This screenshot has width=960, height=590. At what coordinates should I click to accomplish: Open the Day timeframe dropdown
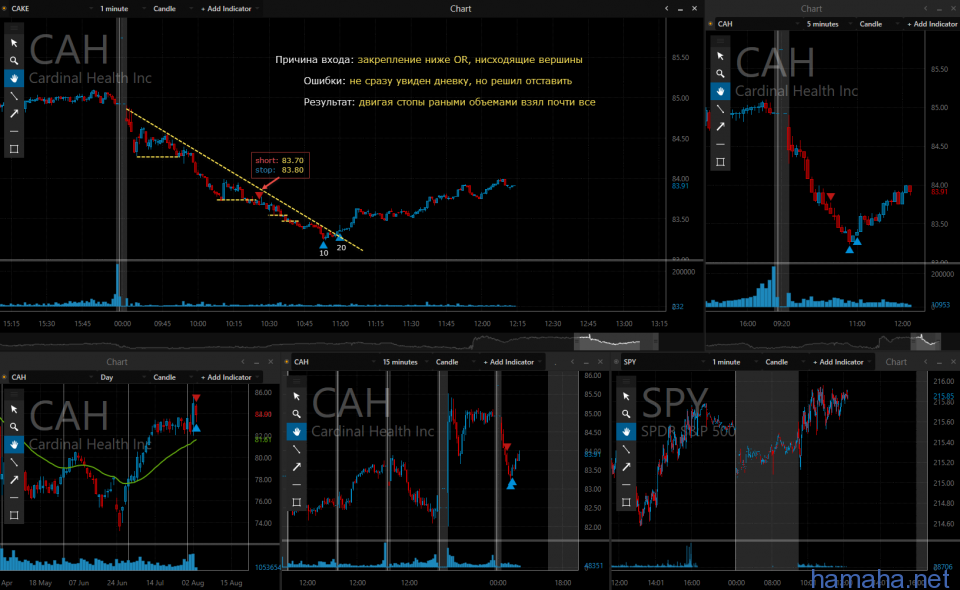121,377
